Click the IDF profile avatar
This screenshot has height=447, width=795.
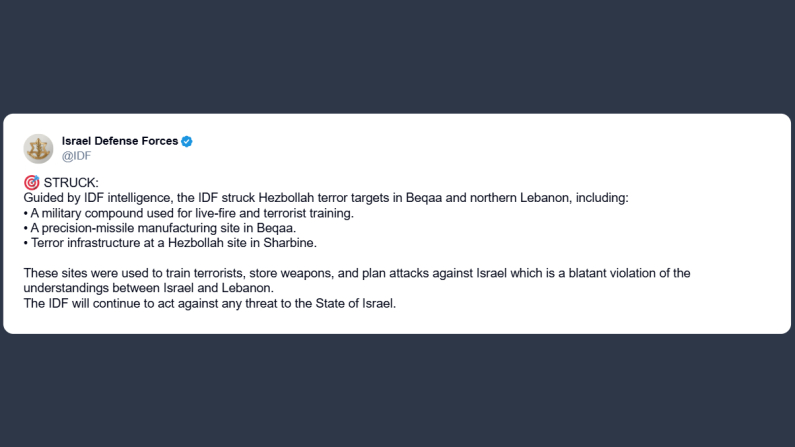pyautogui.click(x=39, y=148)
